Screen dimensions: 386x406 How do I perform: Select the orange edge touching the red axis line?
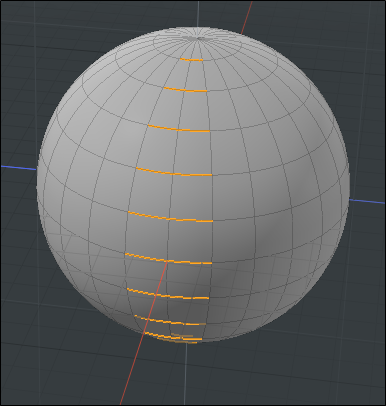coord(169,259)
